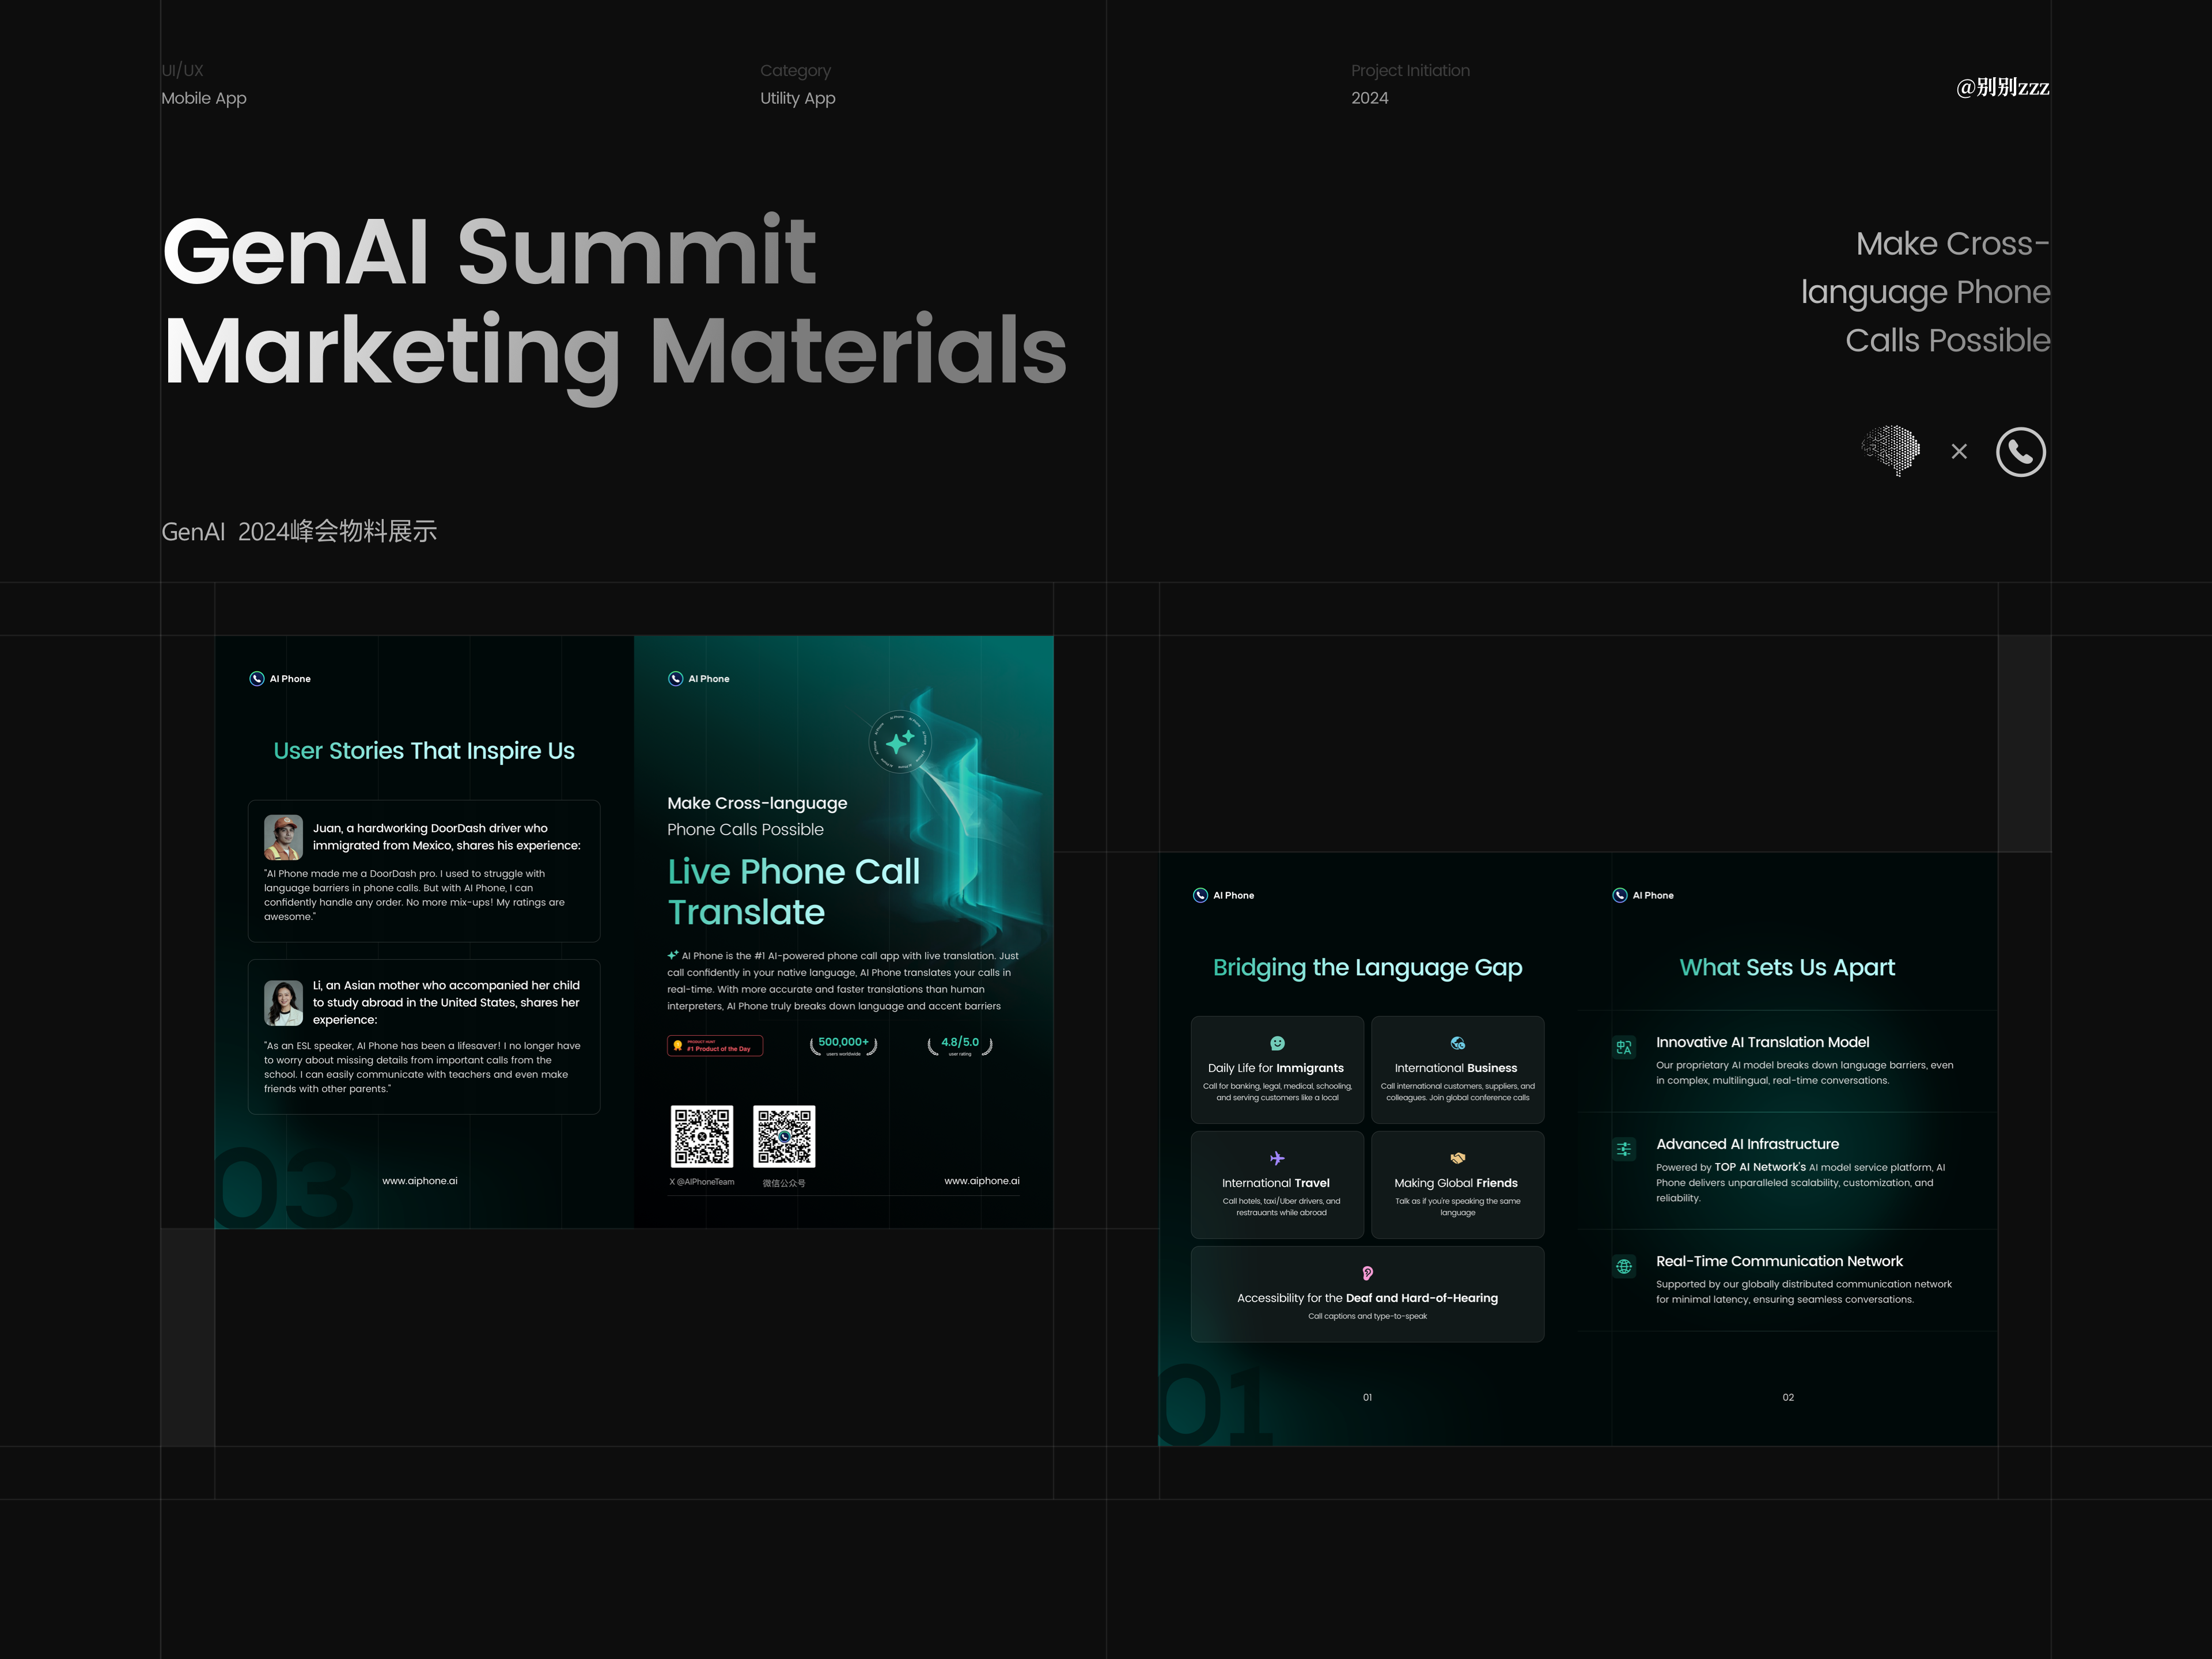
Task: Select Li's avatar photo
Action: pyautogui.click(x=283, y=1003)
